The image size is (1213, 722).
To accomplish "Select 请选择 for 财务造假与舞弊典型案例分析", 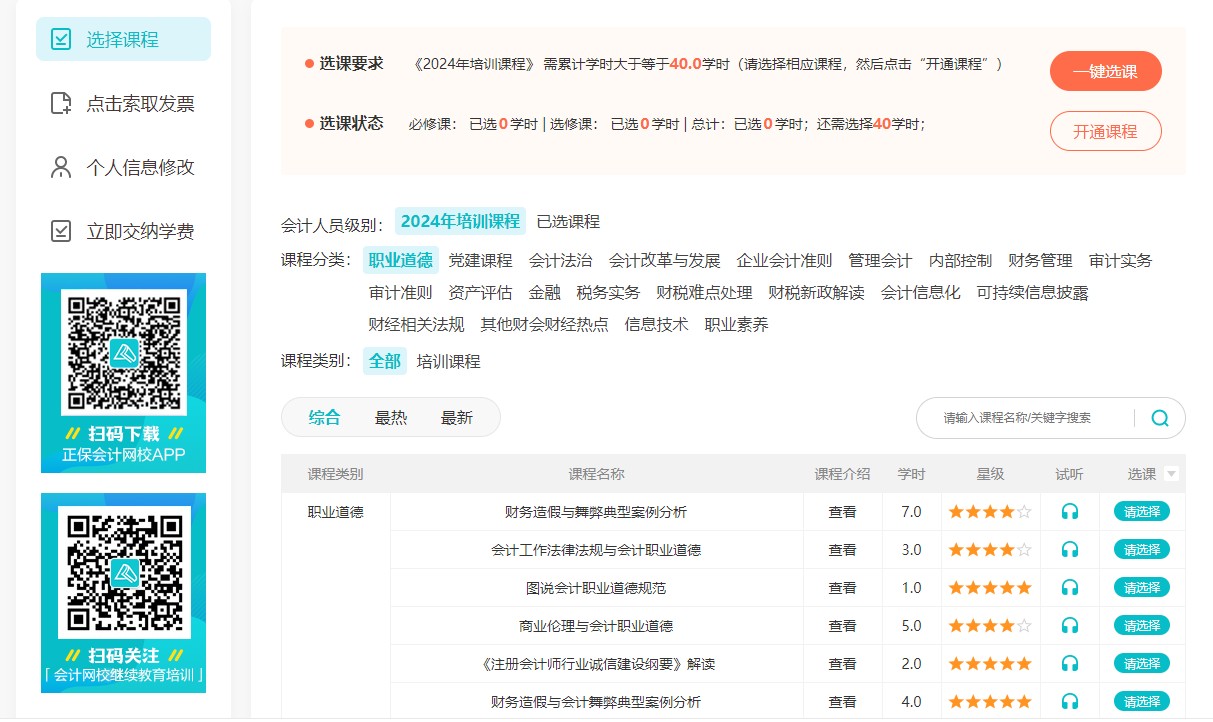I will (1141, 512).
